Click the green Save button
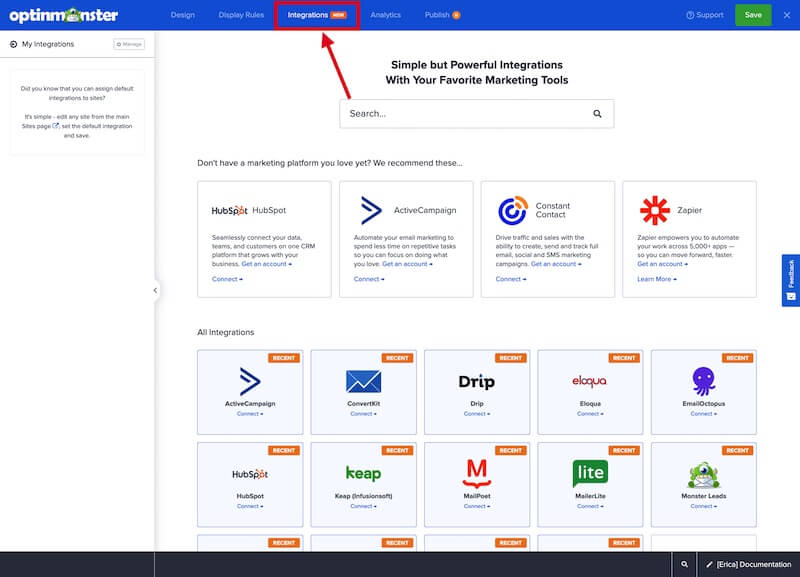The width and height of the screenshot is (800, 577). click(752, 15)
